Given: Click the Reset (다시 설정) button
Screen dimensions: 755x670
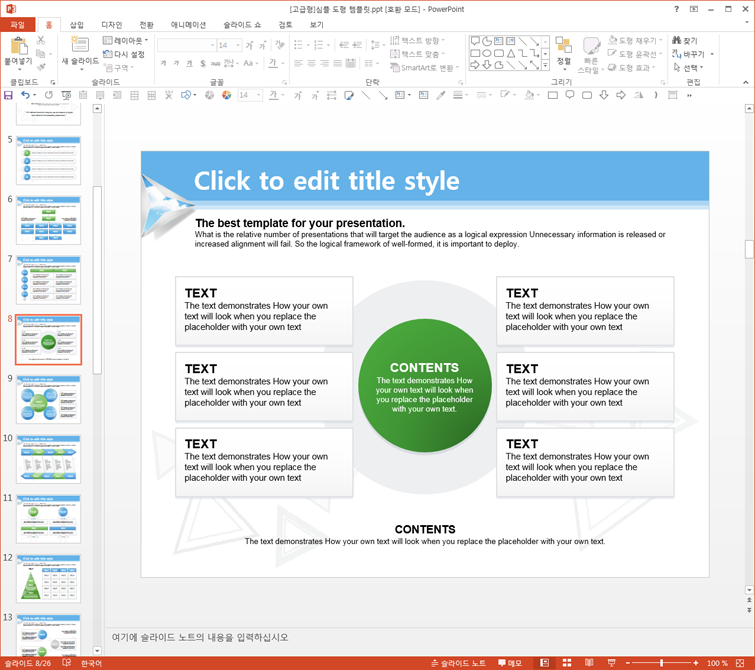Looking at the screenshot, I should pyautogui.click(x=124, y=54).
